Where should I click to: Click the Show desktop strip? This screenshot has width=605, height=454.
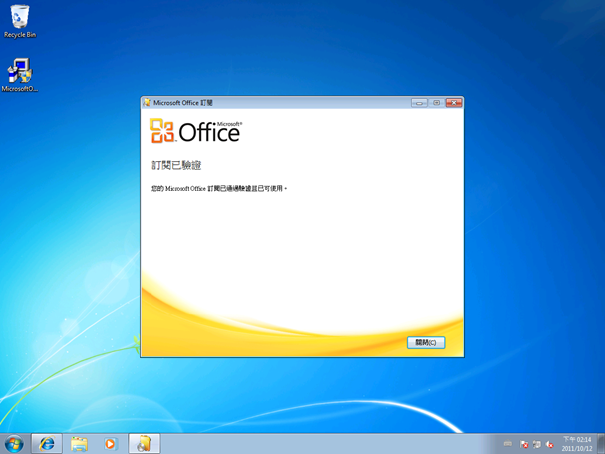pos(601,444)
